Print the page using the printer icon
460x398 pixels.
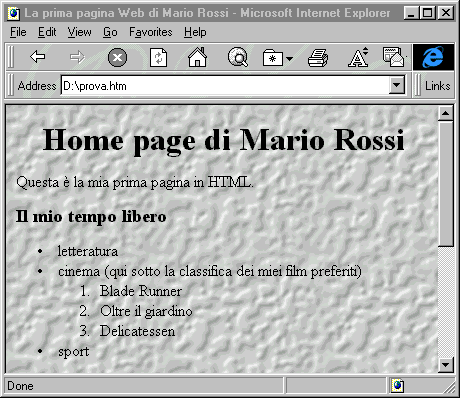coord(318,57)
